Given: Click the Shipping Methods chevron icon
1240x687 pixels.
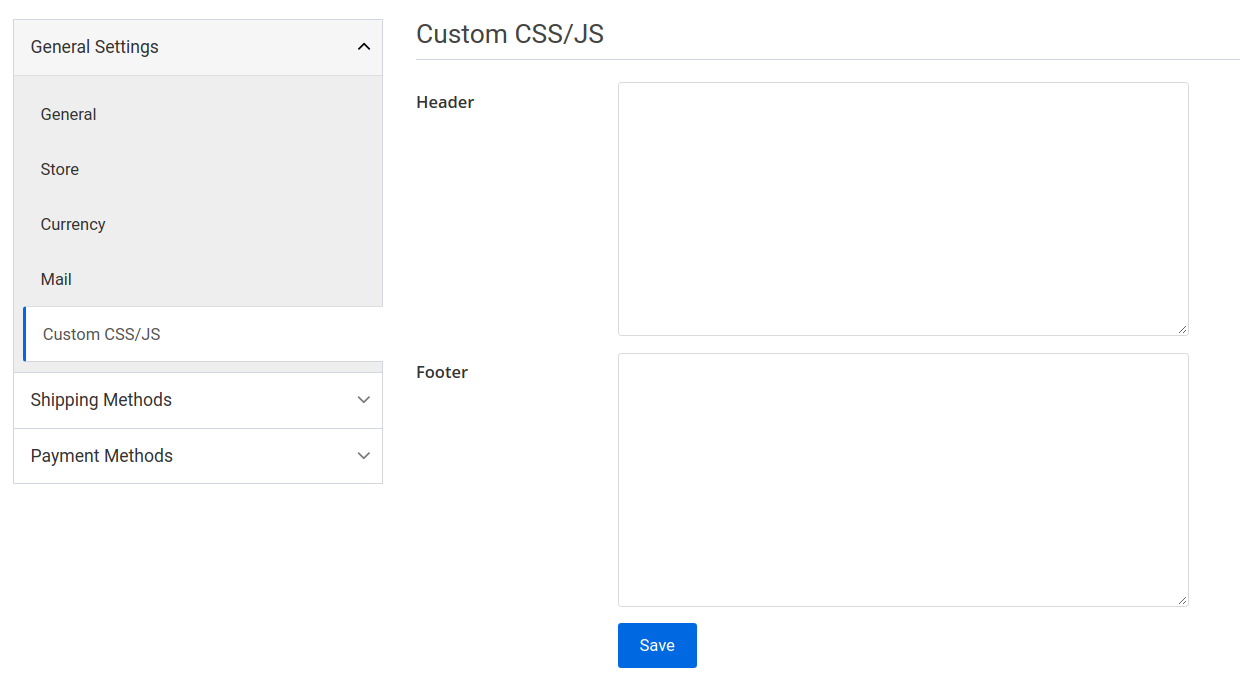Looking at the screenshot, I should 363,399.
